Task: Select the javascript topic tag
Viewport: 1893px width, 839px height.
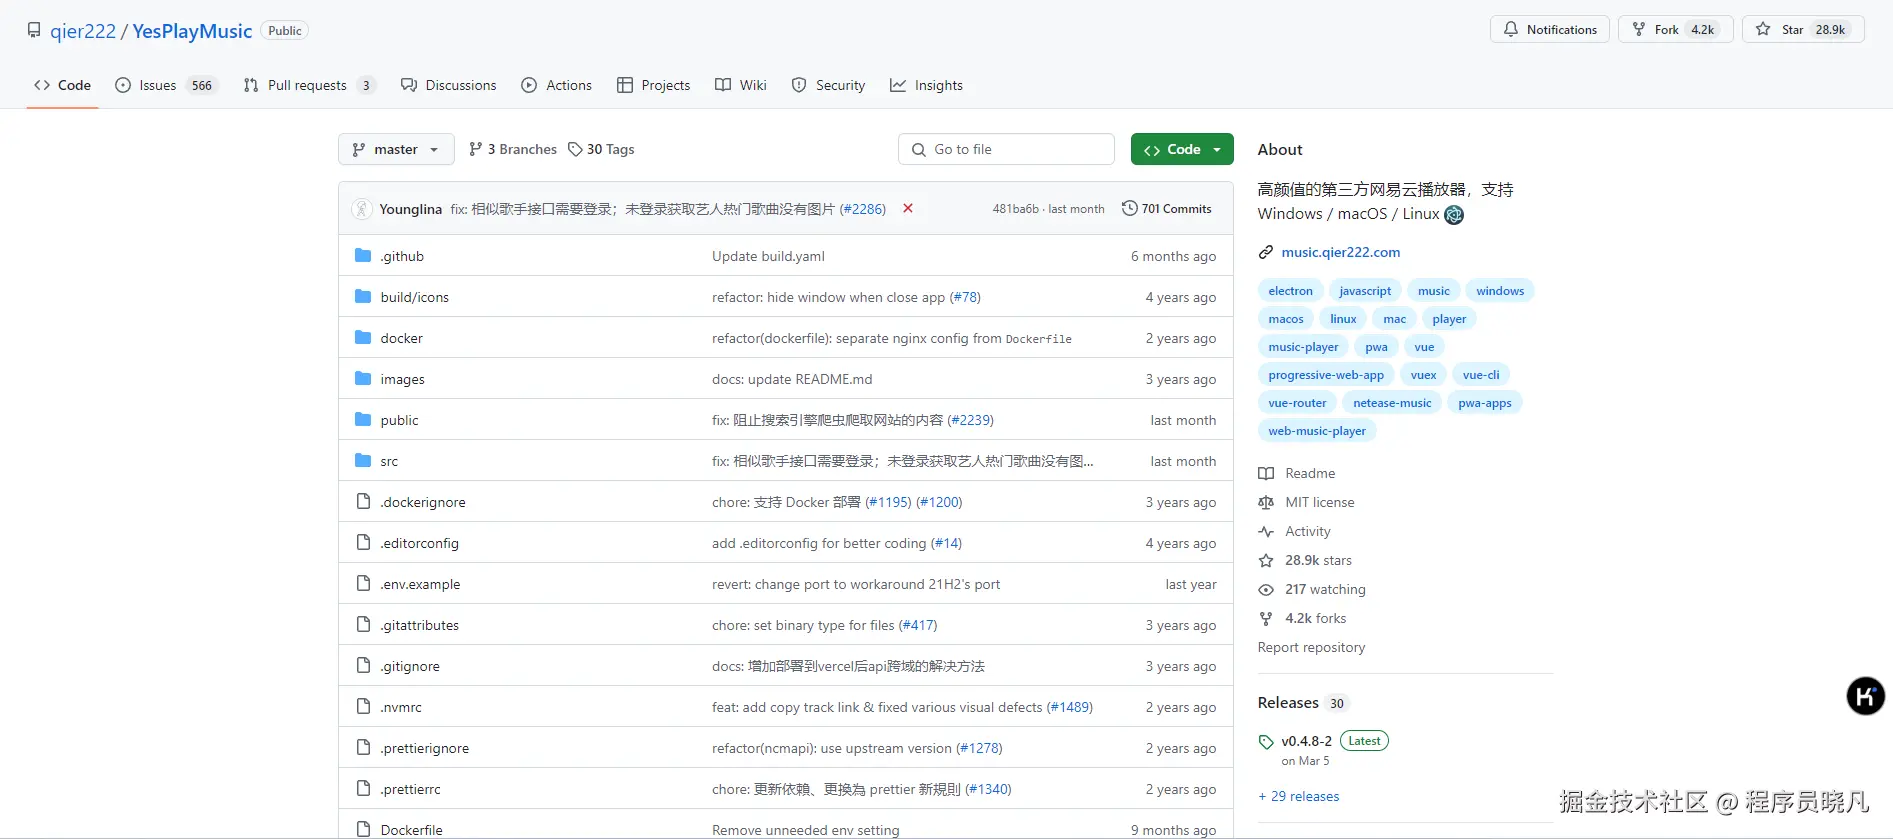Action: pyautogui.click(x=1365, y=291)
